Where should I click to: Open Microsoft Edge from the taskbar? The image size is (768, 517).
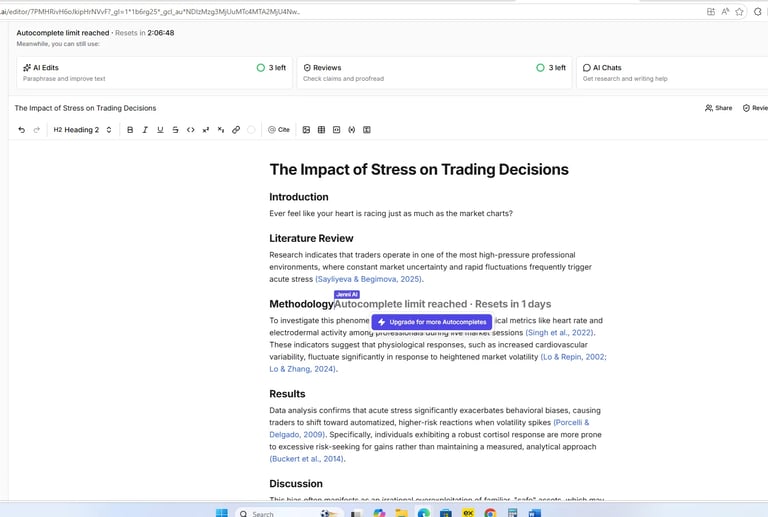click(x=424, y=513)
